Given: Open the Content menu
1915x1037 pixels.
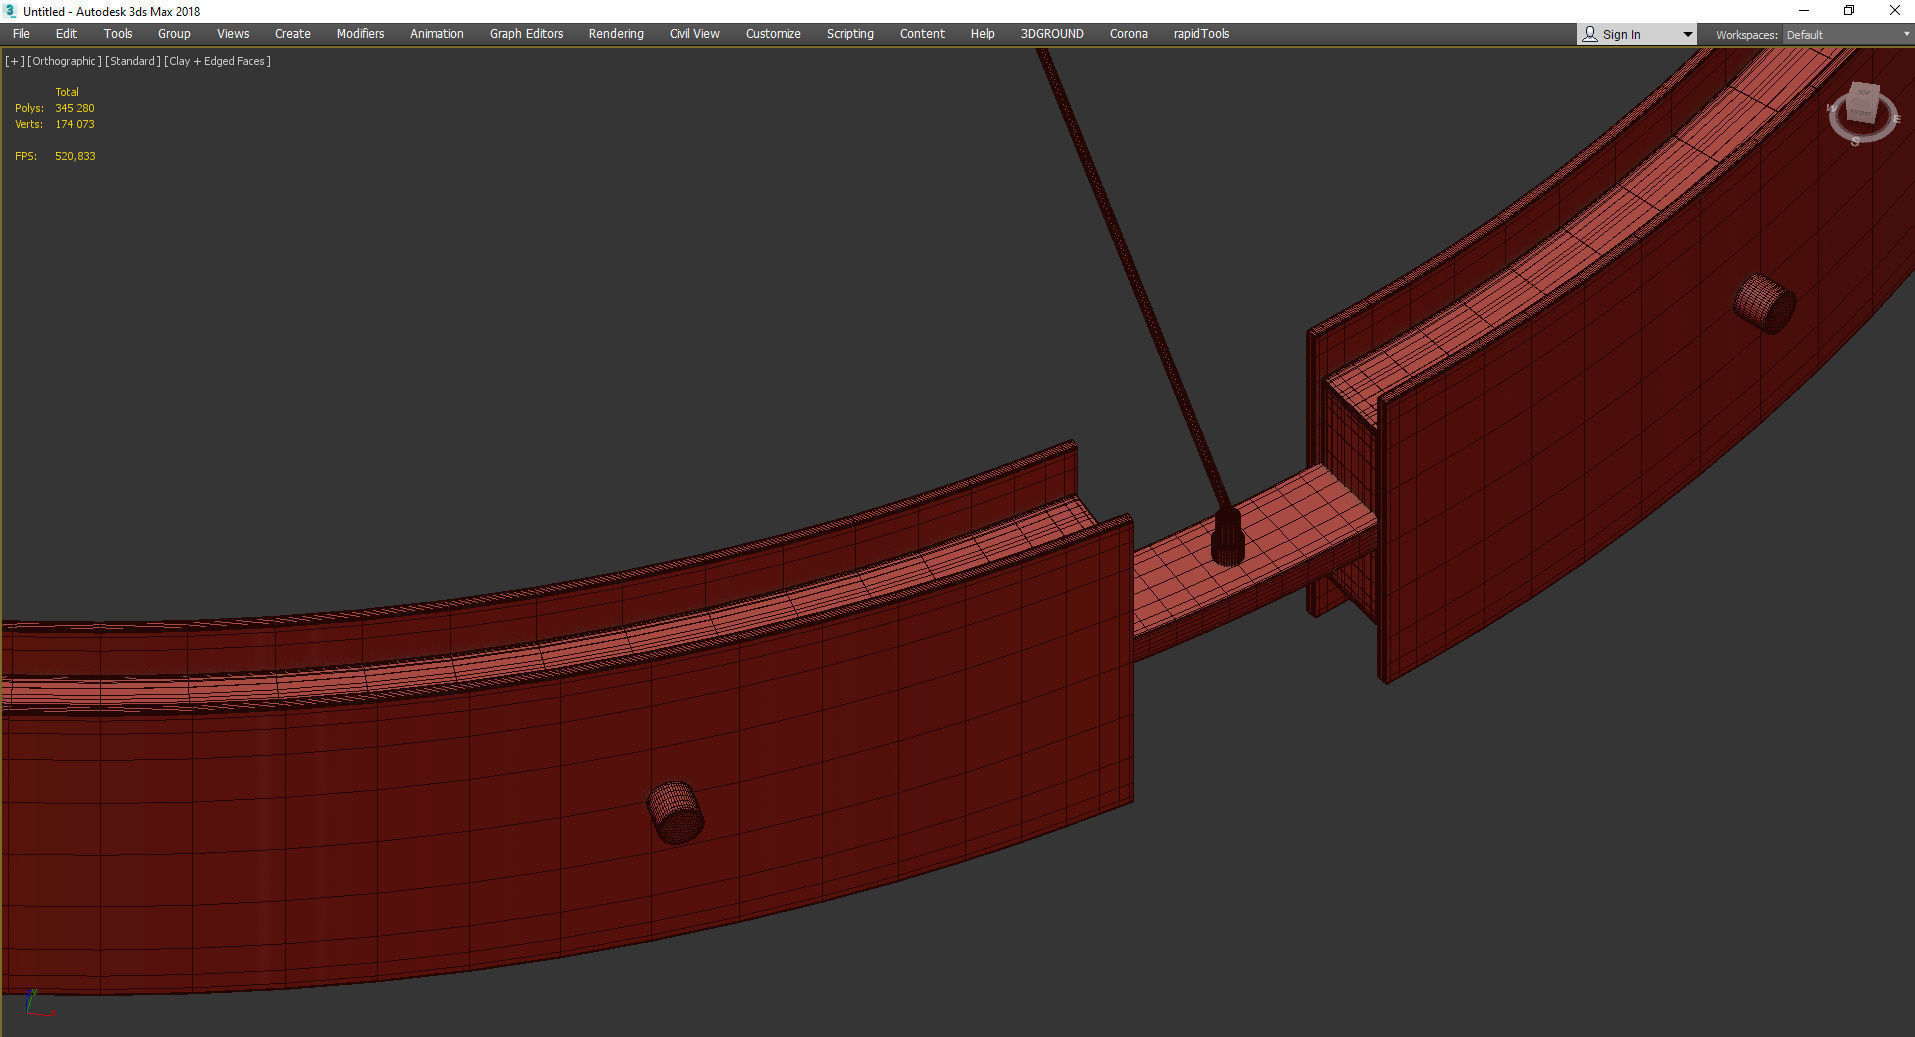Looking at the screenshot, I should 922,34.
